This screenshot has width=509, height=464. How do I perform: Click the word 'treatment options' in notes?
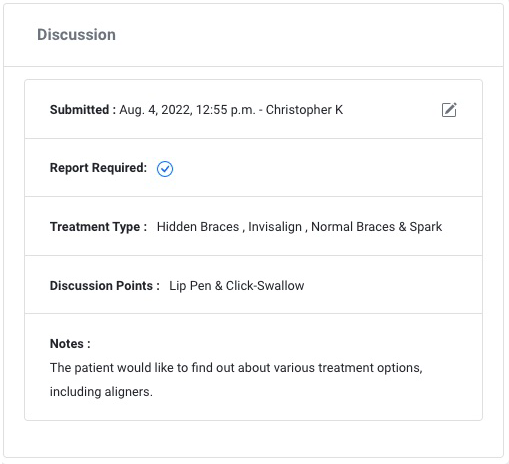point(370,368)
